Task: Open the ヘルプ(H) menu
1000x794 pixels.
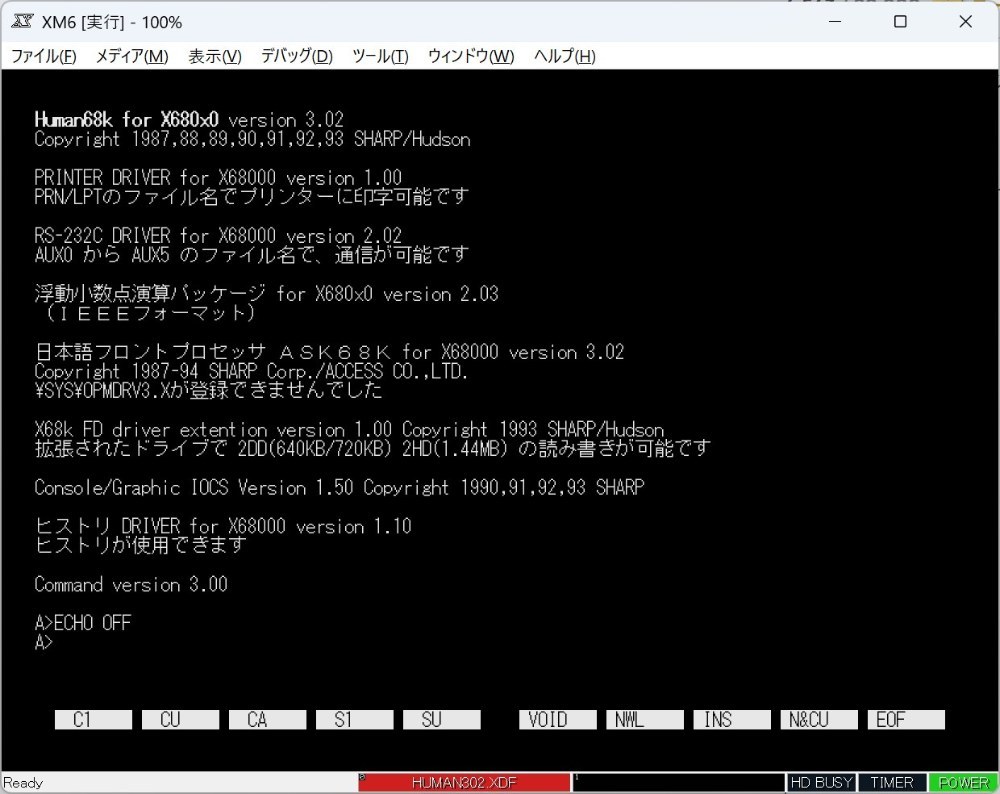Action: (x=564, y=56)
